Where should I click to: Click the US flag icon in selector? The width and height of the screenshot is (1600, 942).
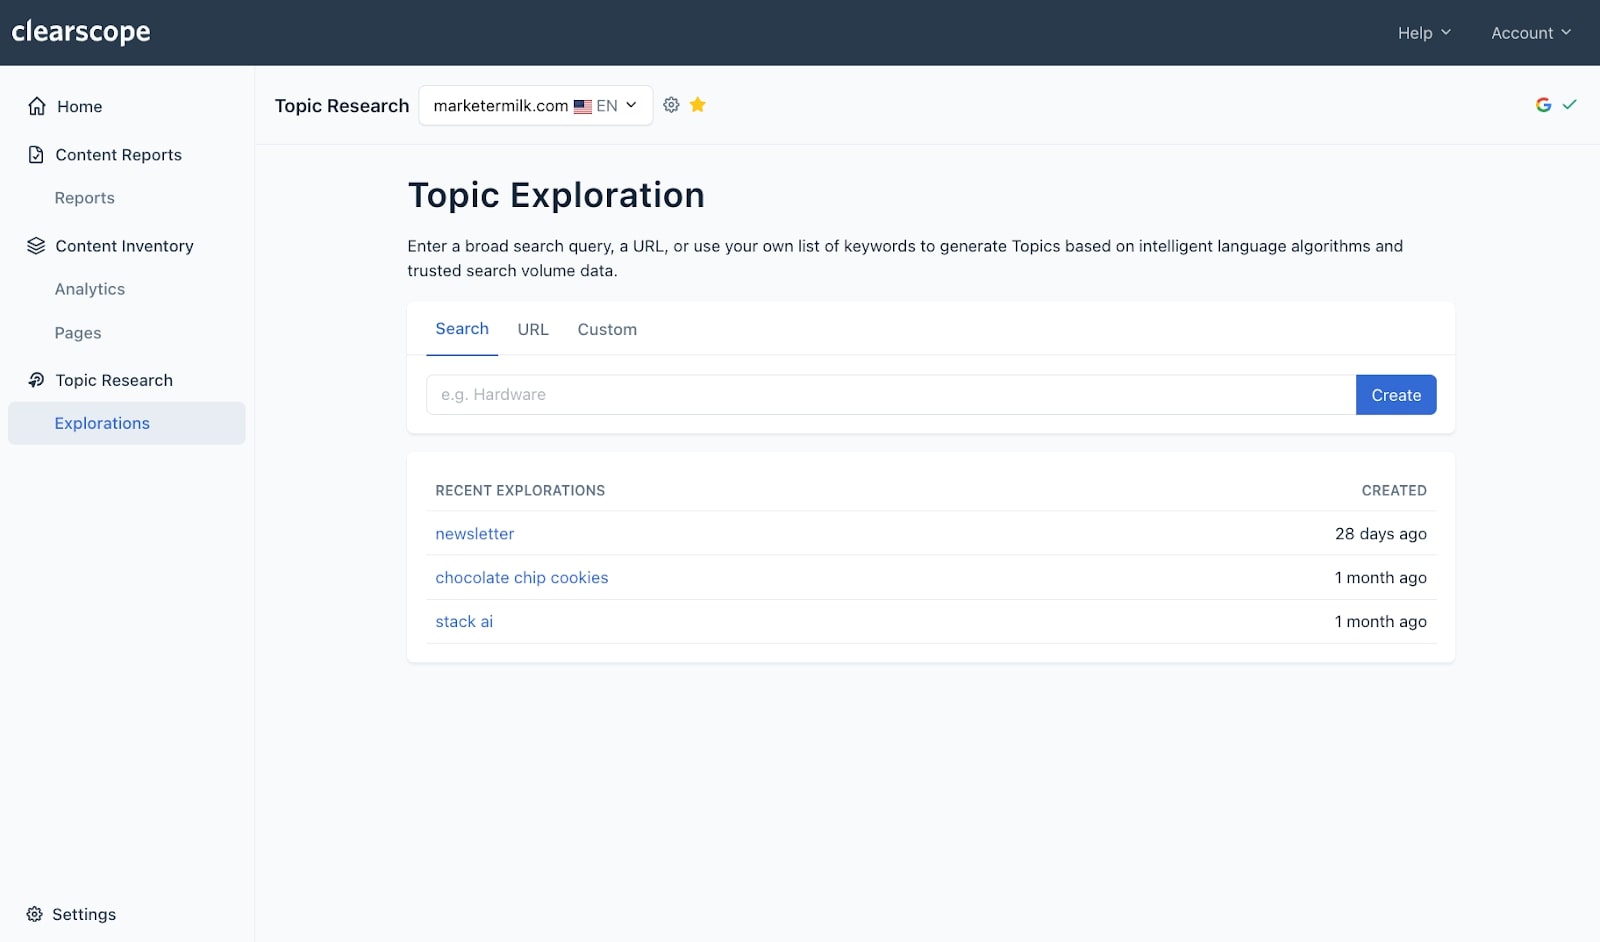[583, 106]
